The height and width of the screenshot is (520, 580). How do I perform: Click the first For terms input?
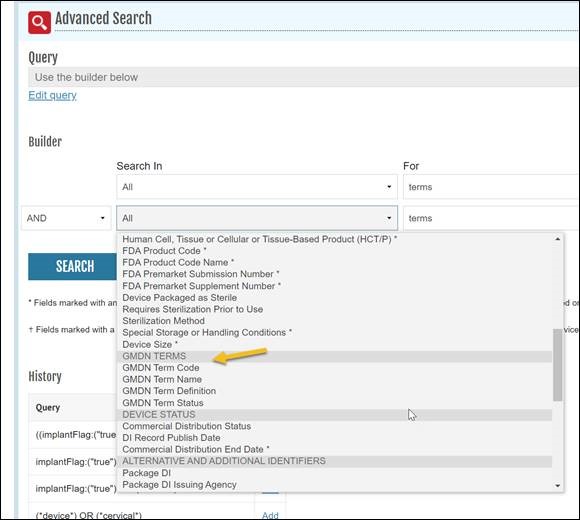coord(490,187)
